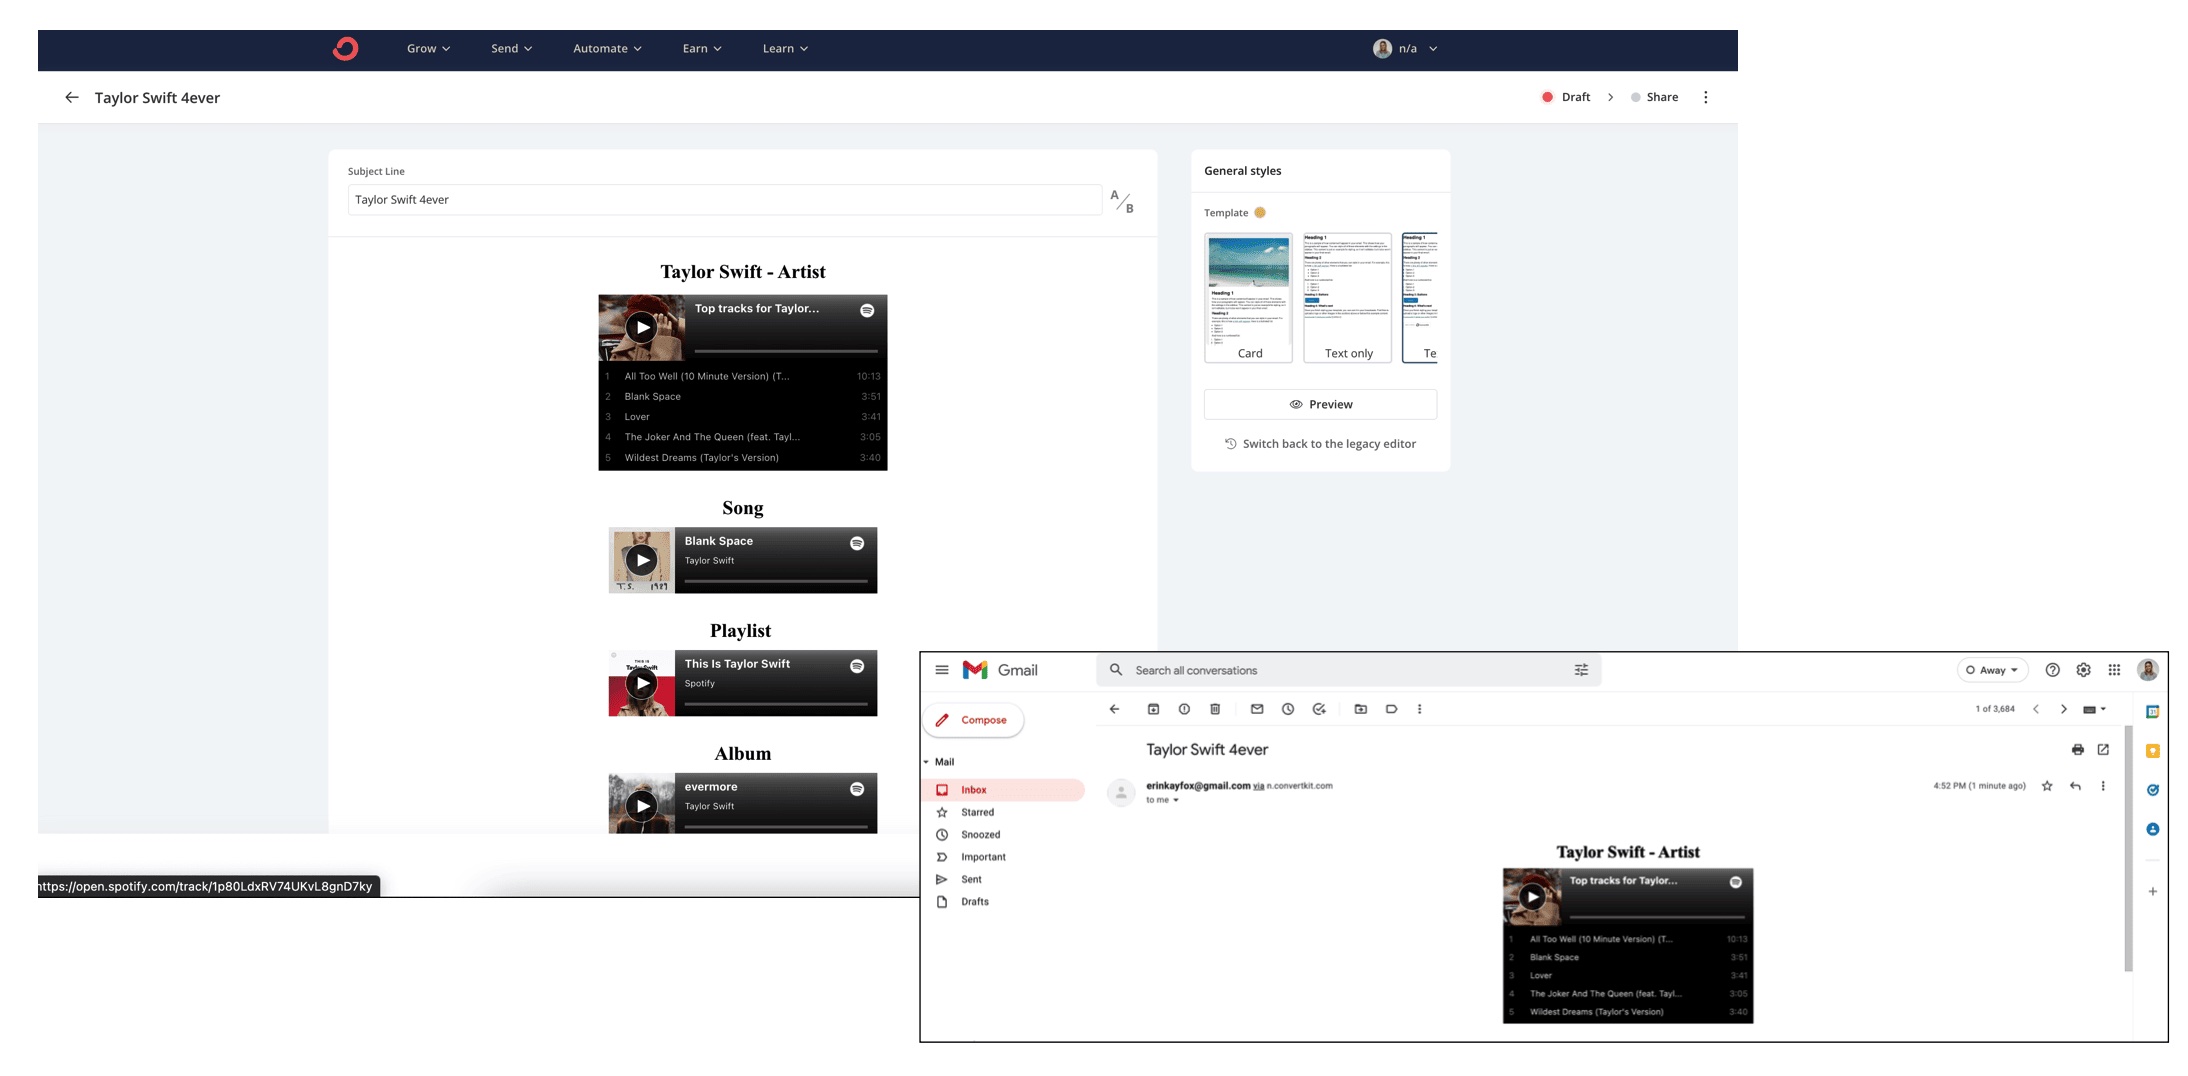Image resolution: width=2188 pixels, height=1076 pixels.
Task: Click the Archive icon in Gmail toolbar
Action: click(x=1153, y=709)
